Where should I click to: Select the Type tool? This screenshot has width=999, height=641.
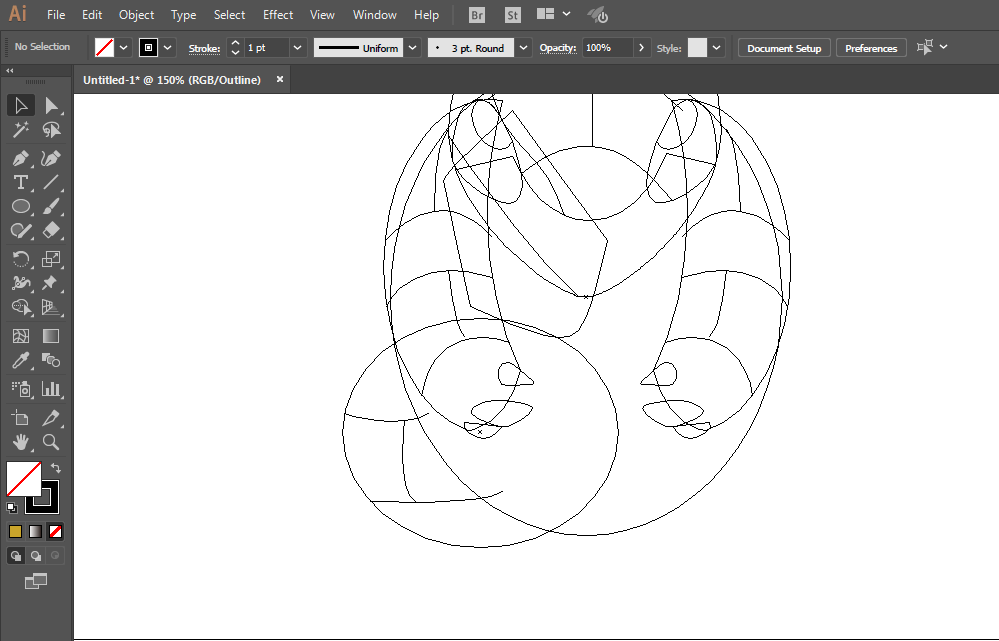point(20,182)
